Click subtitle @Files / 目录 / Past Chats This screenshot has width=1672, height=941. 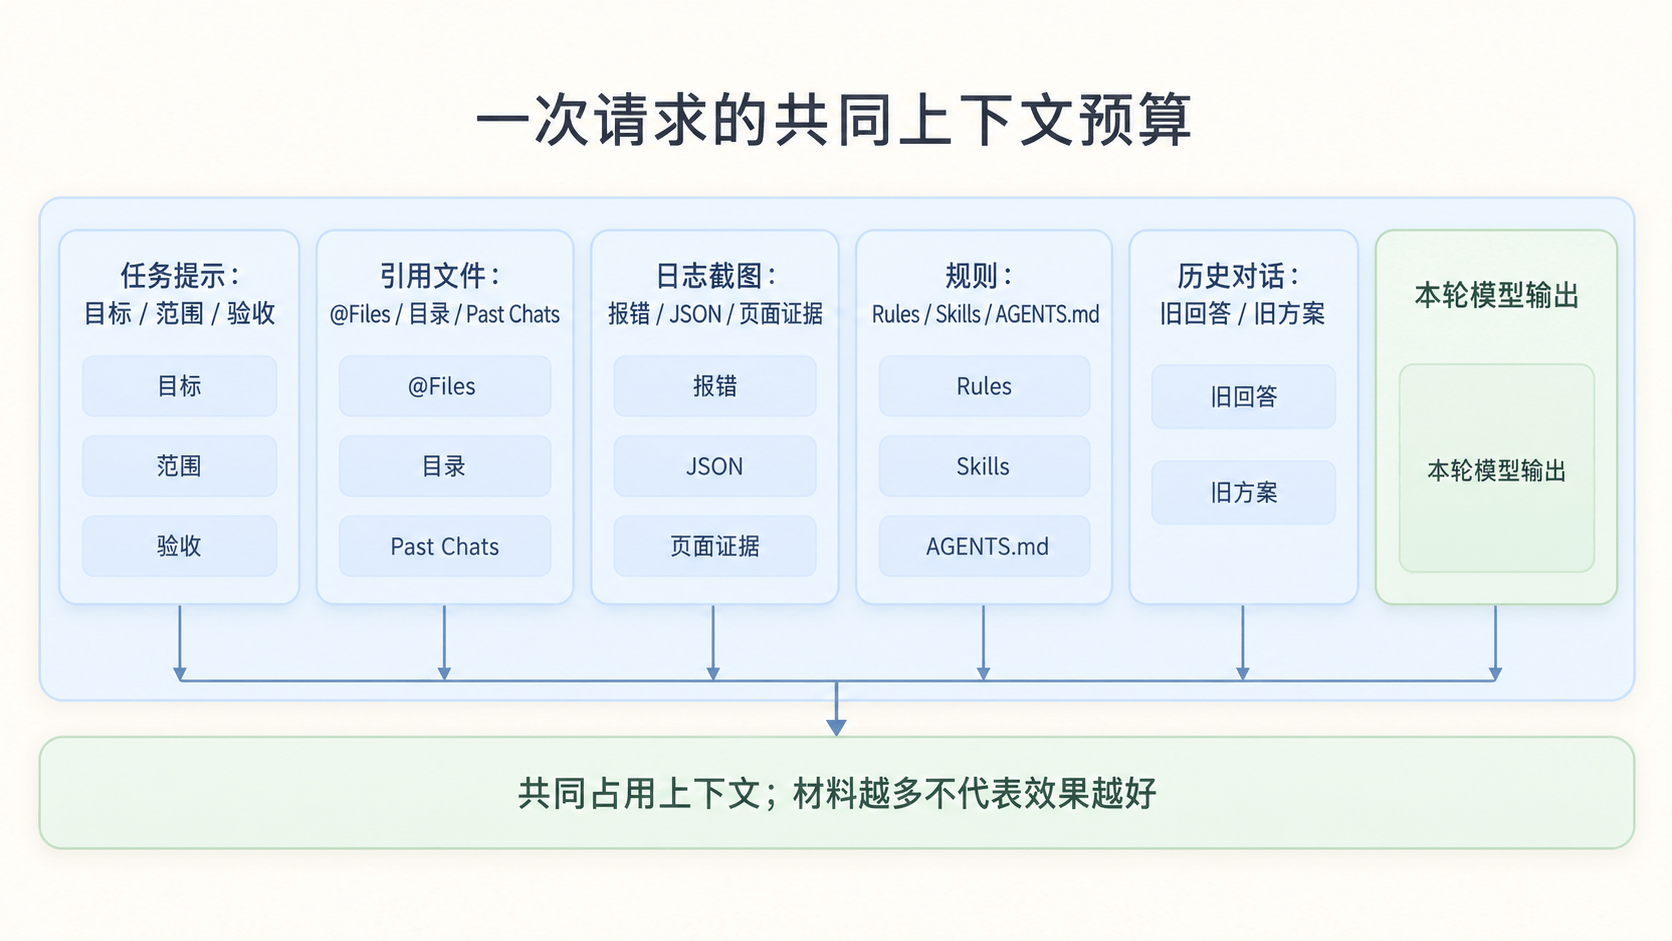click(x=445, y=314)
